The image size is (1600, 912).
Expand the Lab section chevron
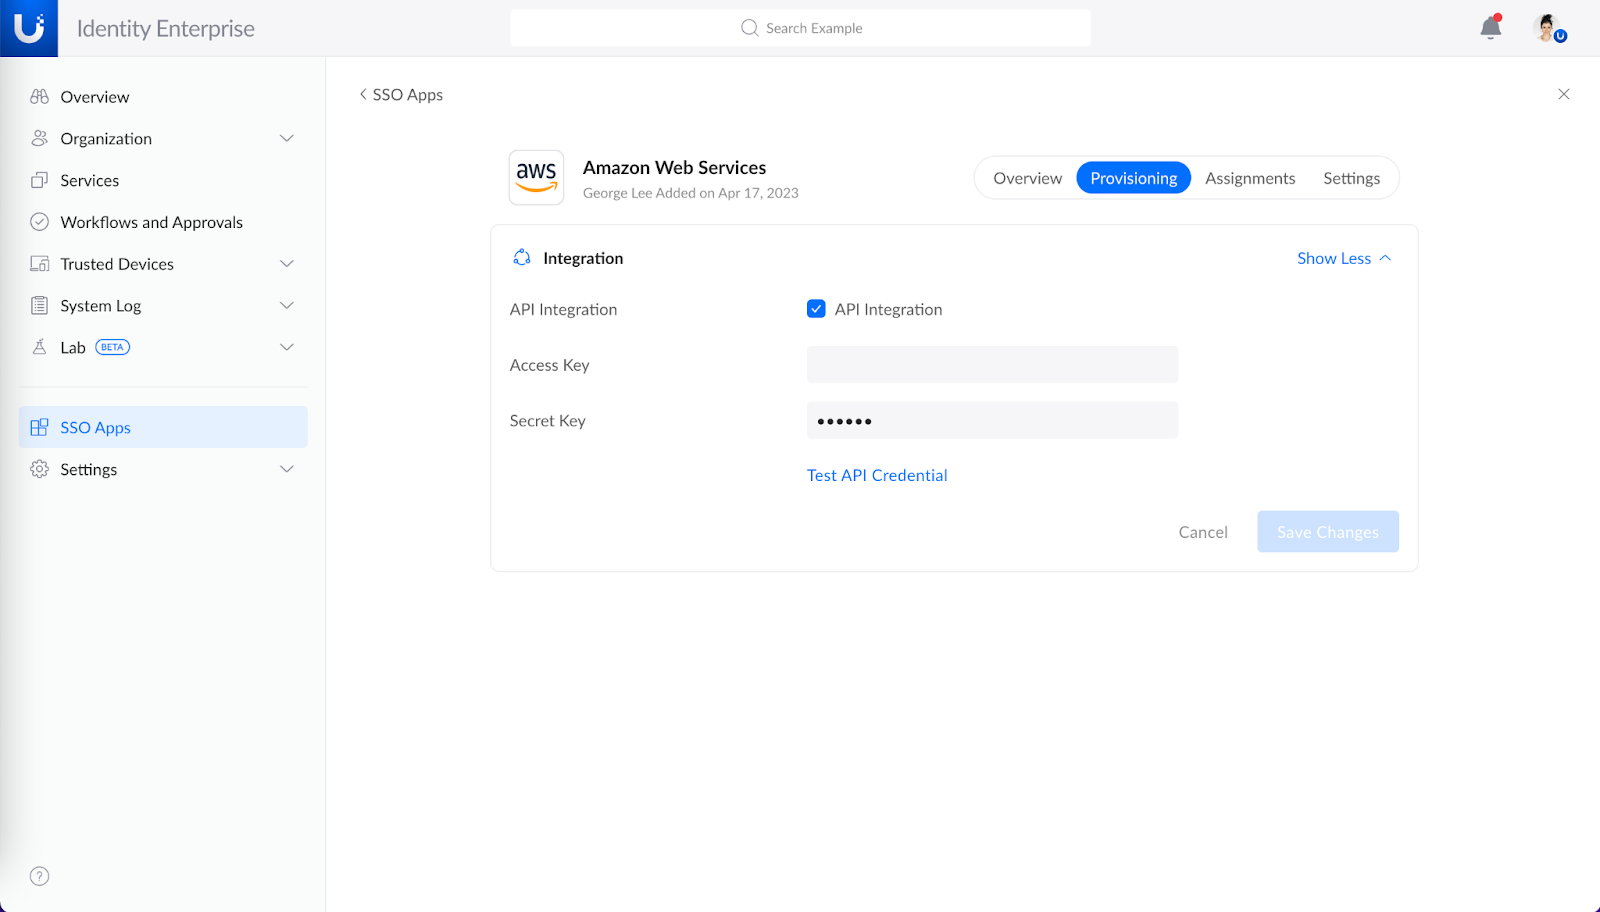[x=287, y=347]
